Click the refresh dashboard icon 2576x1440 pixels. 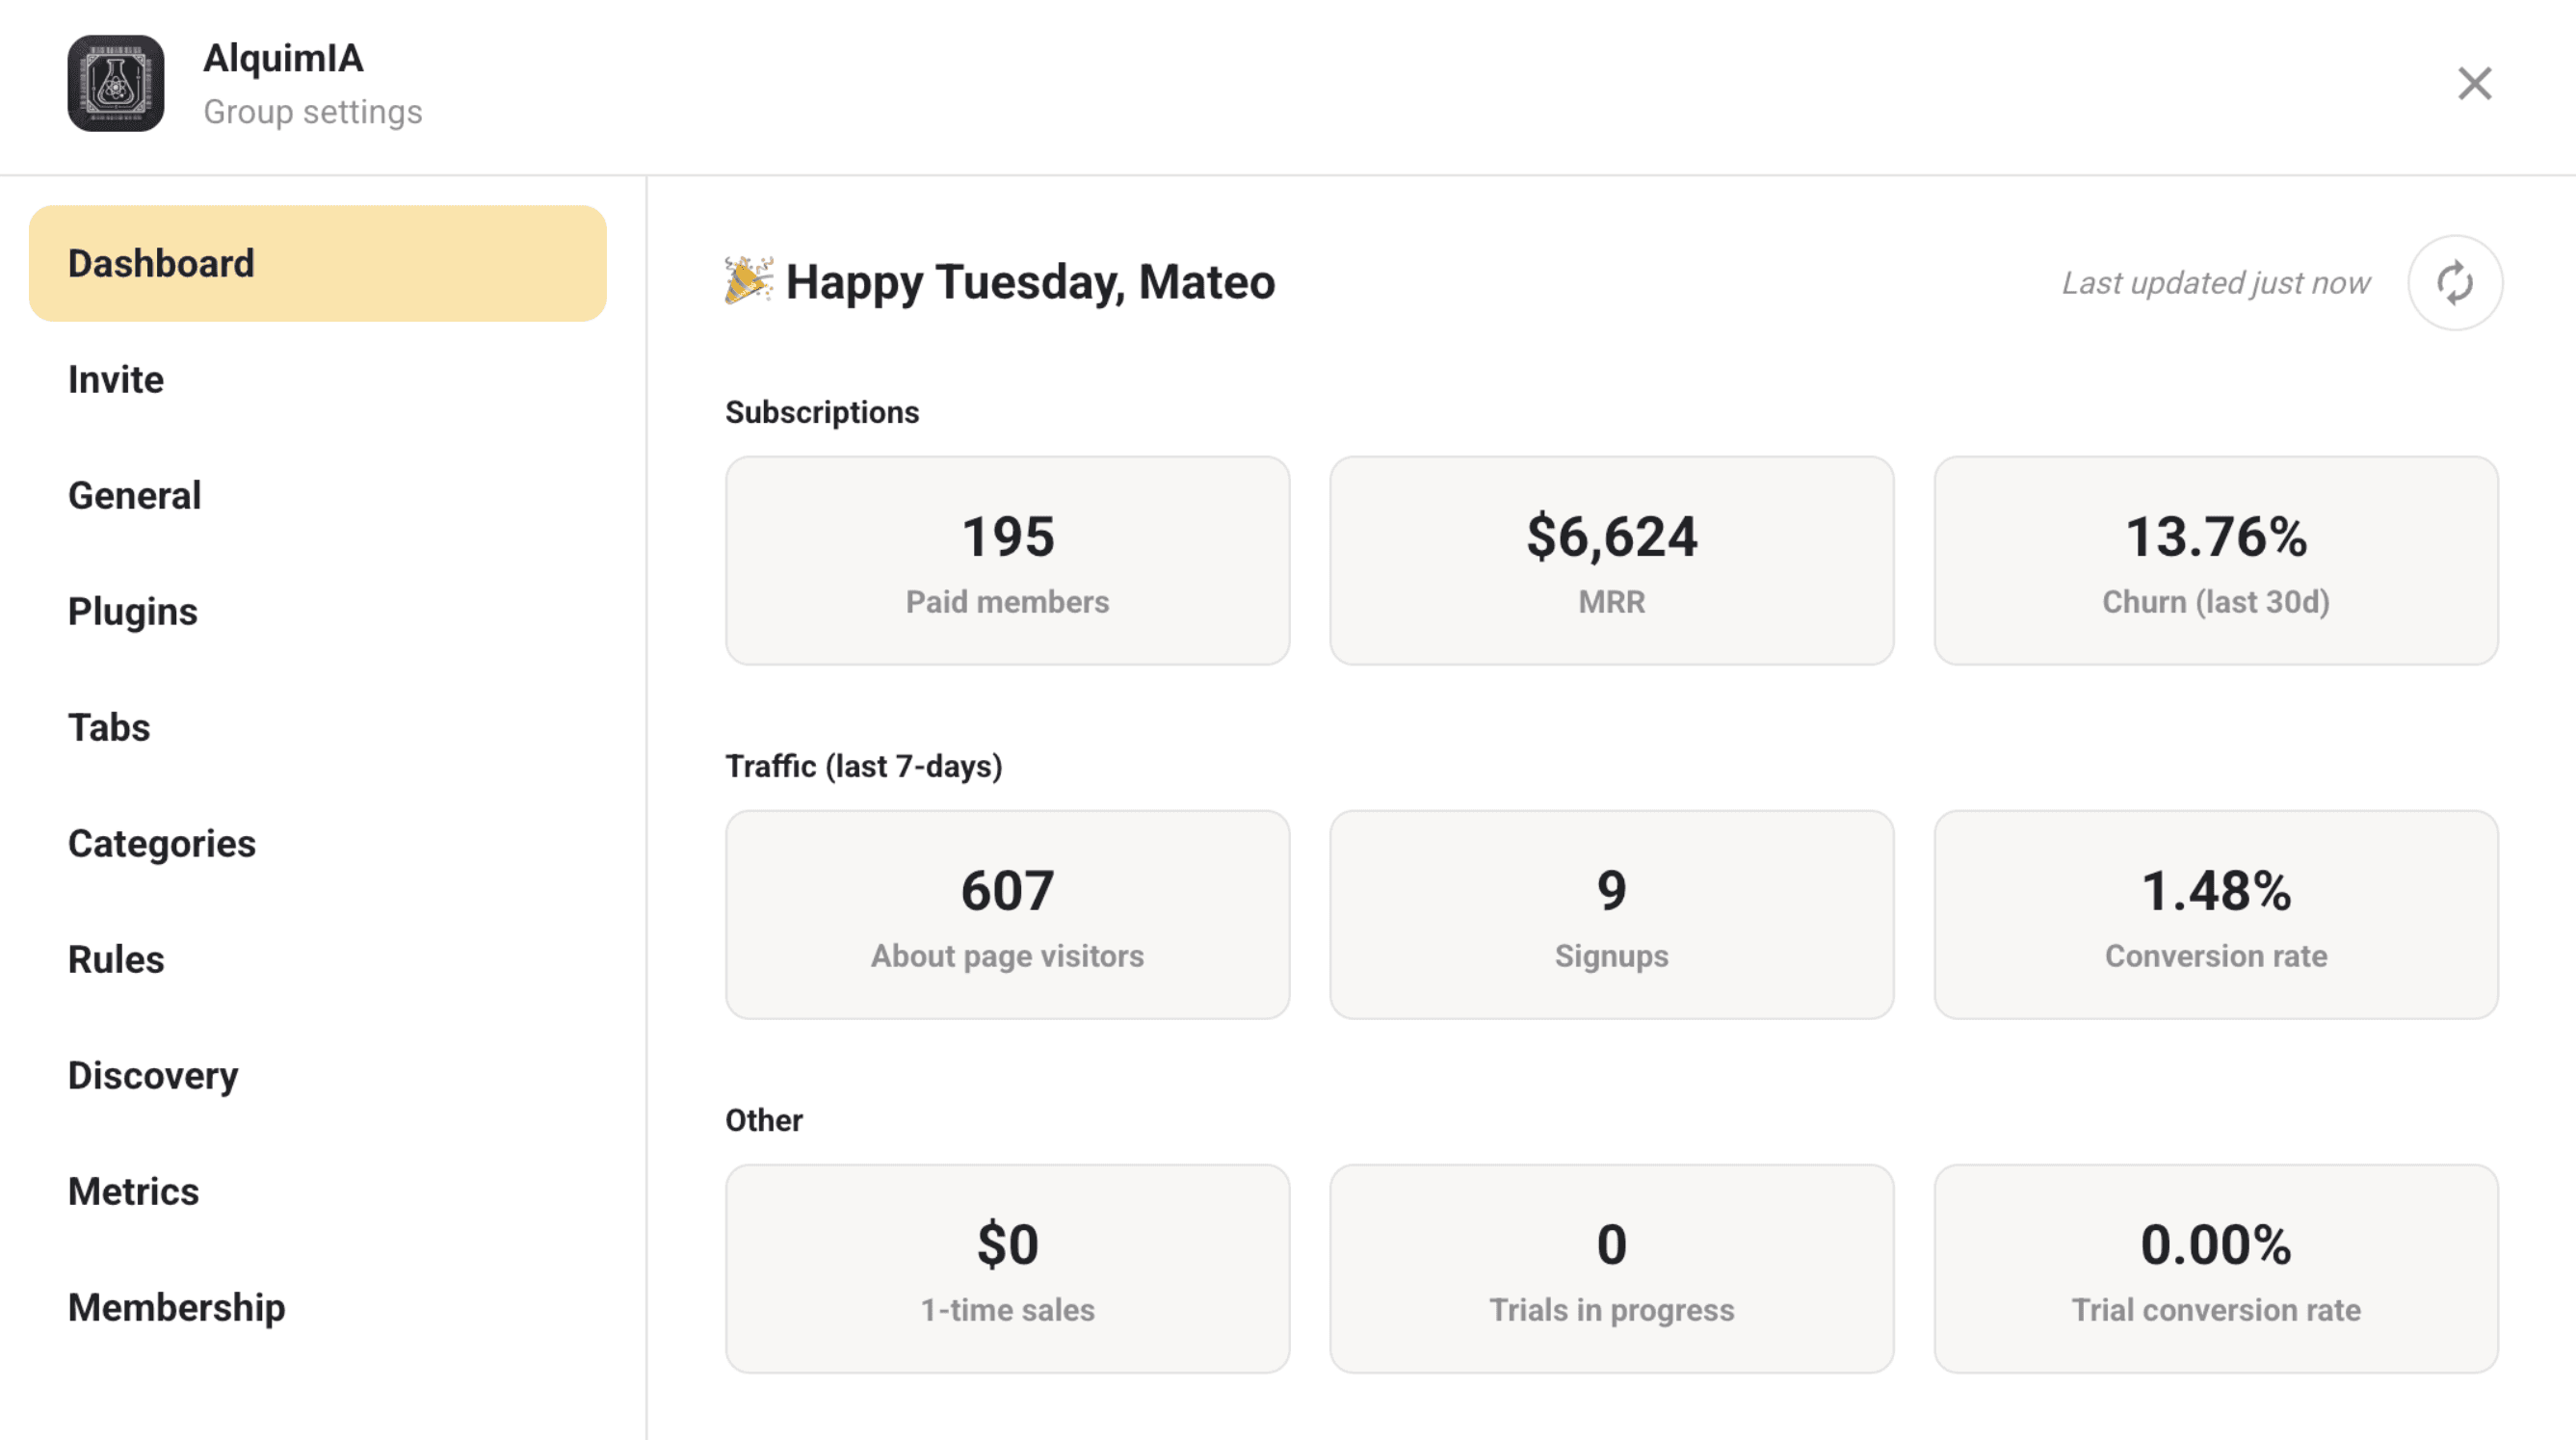[x=2454, y=283]
